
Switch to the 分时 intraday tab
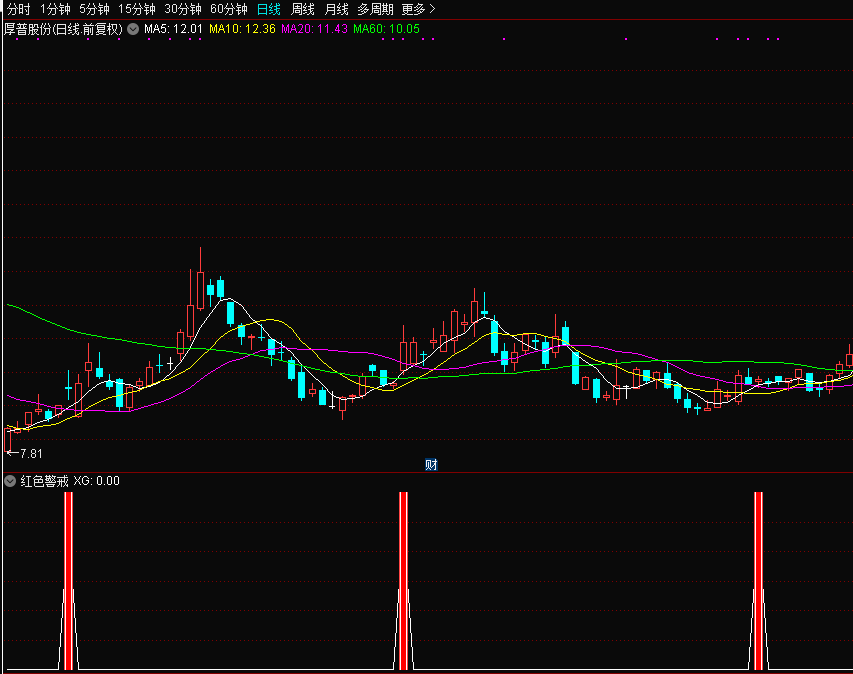19,9
